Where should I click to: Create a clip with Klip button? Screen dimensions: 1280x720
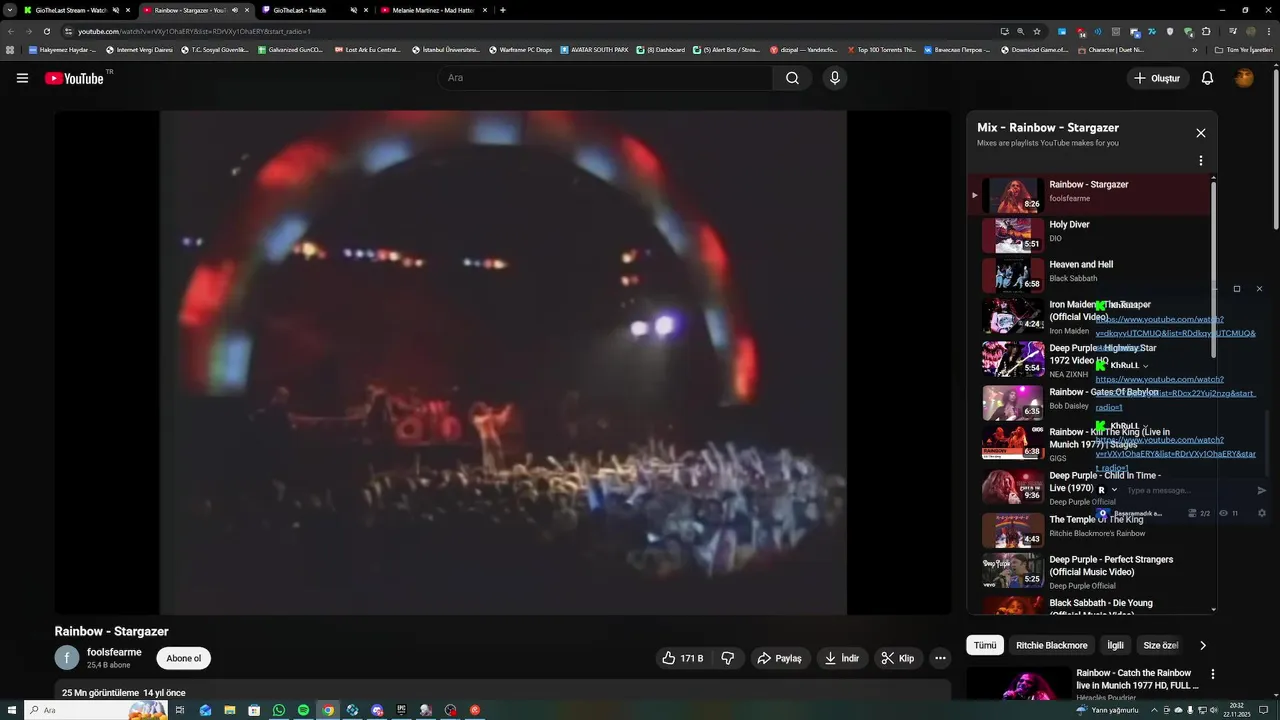tap(898, 658)
